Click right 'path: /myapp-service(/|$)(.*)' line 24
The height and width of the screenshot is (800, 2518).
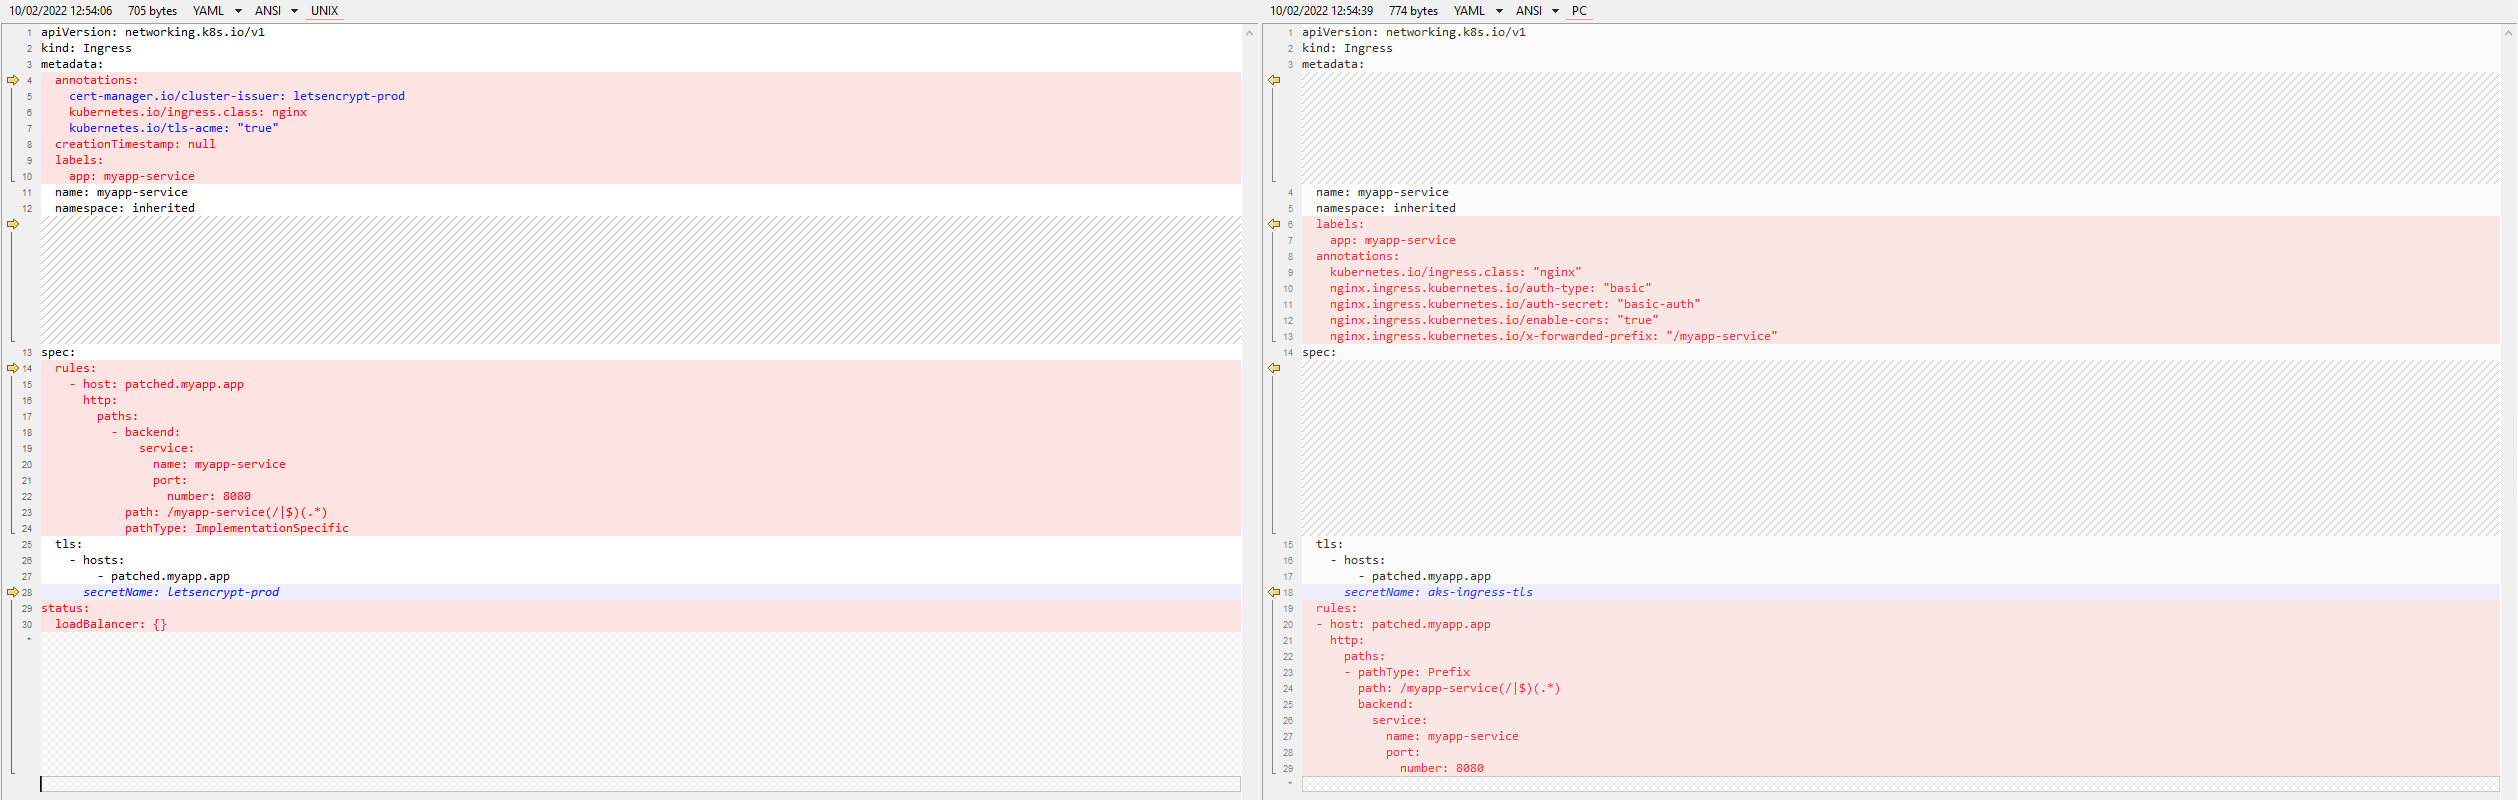click(x=1459, y=688)
